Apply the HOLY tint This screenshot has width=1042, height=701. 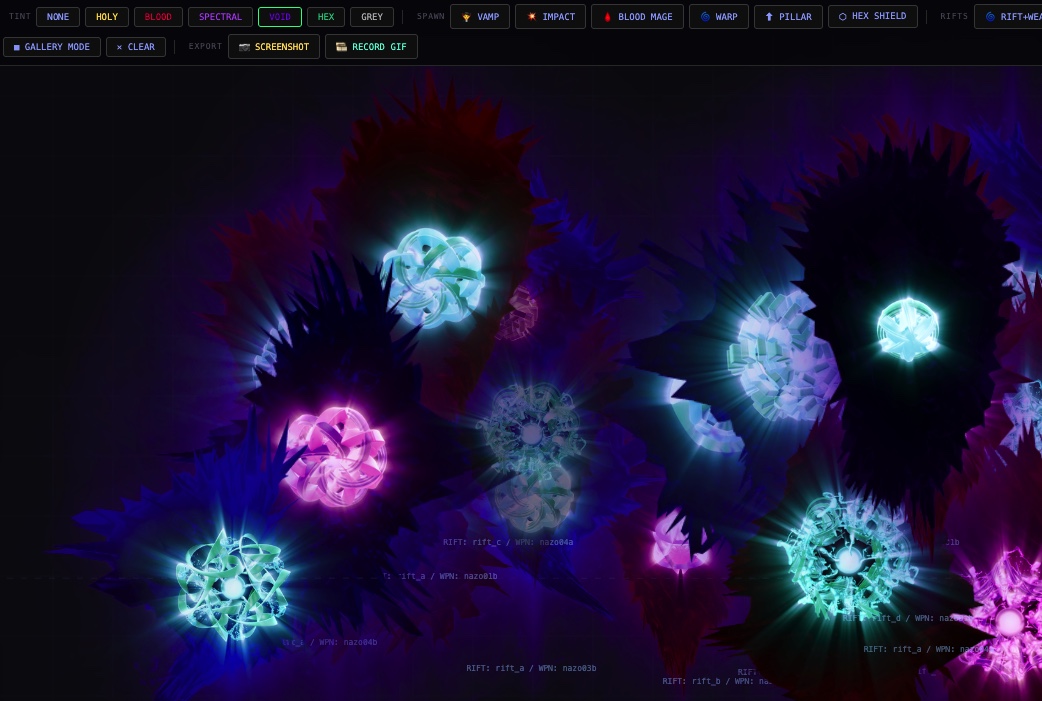tap(106, 17)
